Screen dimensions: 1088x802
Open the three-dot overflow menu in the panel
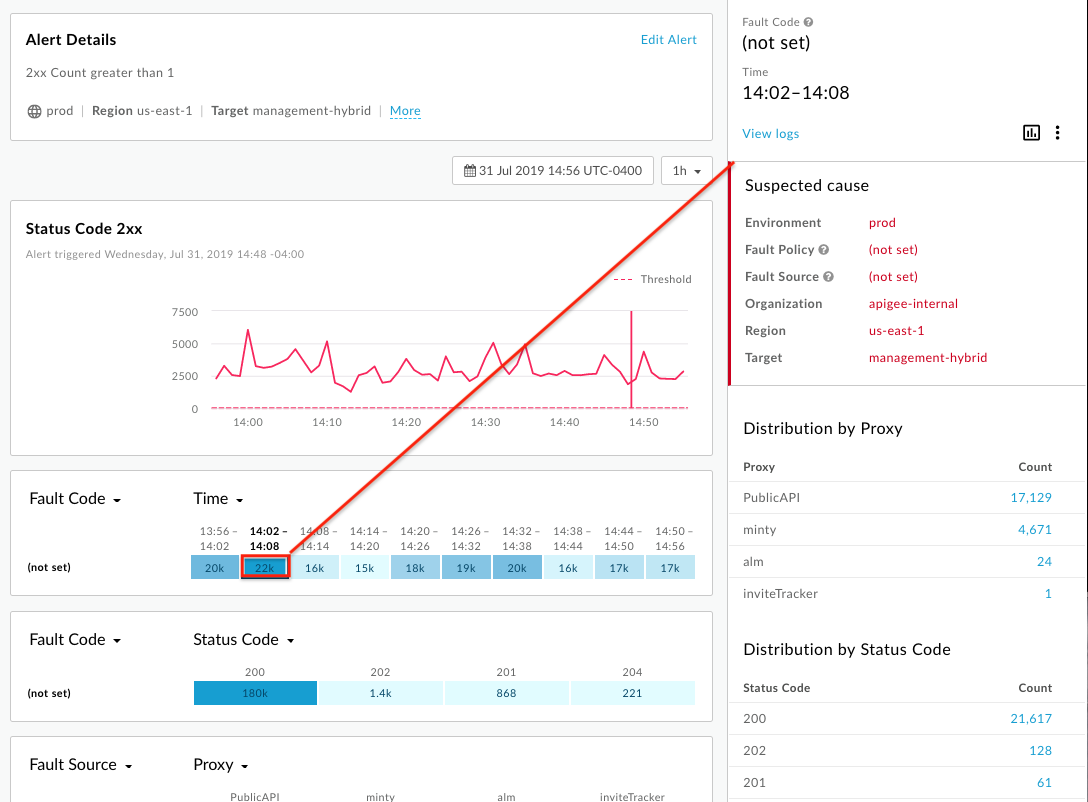pyautogui.click(x=1058, y=132)
